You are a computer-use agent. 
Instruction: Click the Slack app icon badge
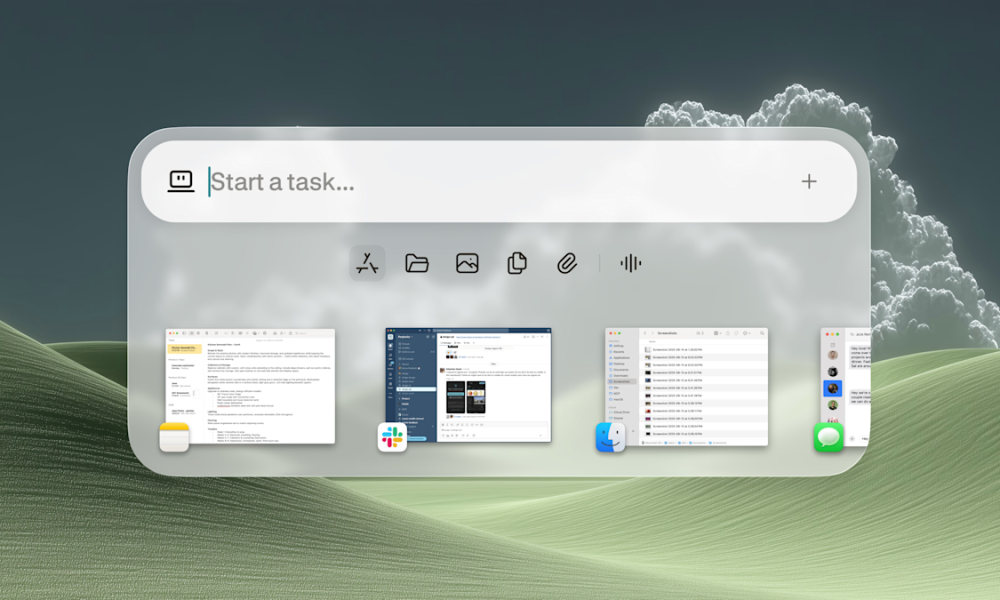coord(392,437)
